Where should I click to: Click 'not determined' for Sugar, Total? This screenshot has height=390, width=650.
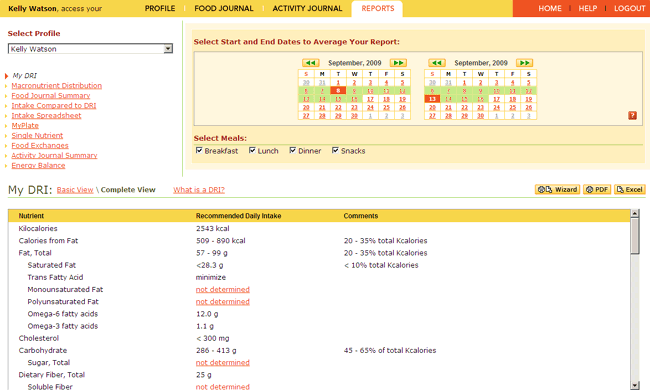click(x=223, y=362)
